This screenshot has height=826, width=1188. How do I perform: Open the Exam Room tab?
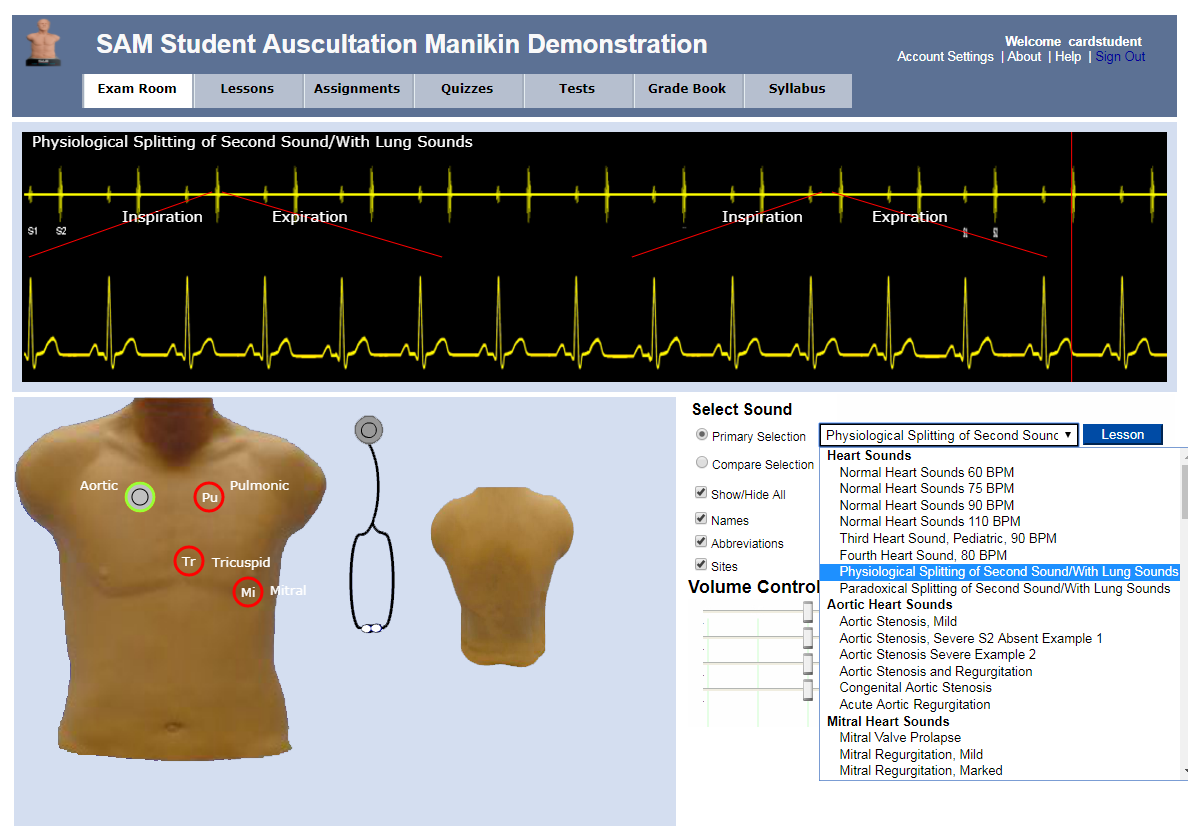137,90
